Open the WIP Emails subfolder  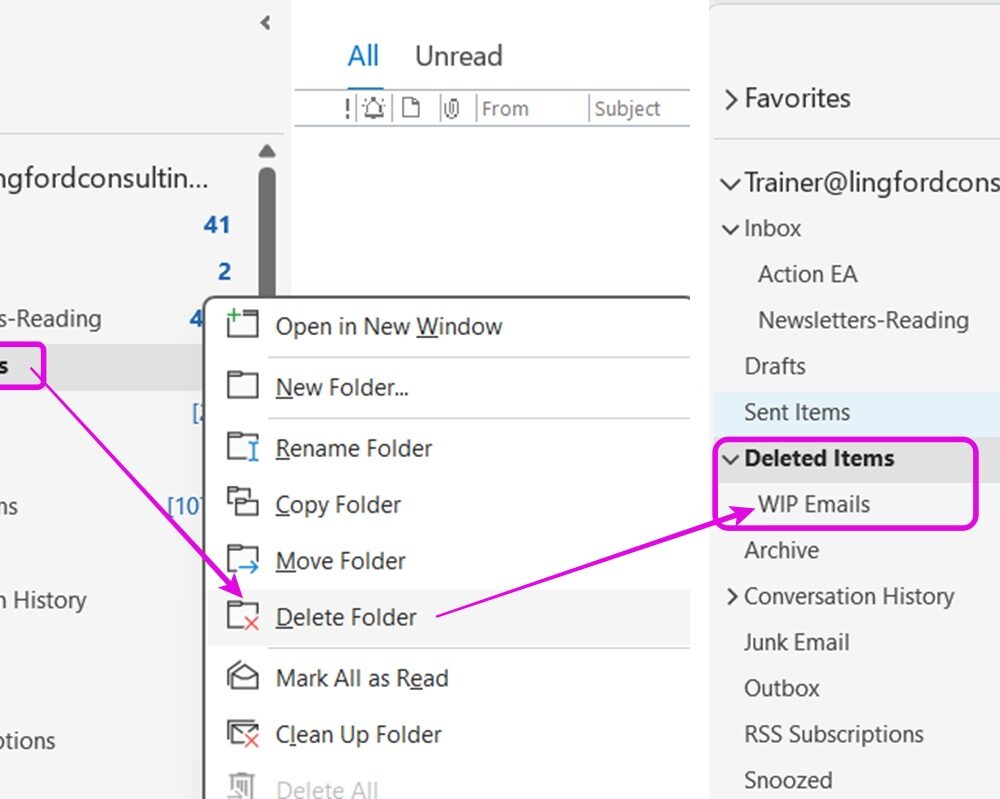(814, 504)
